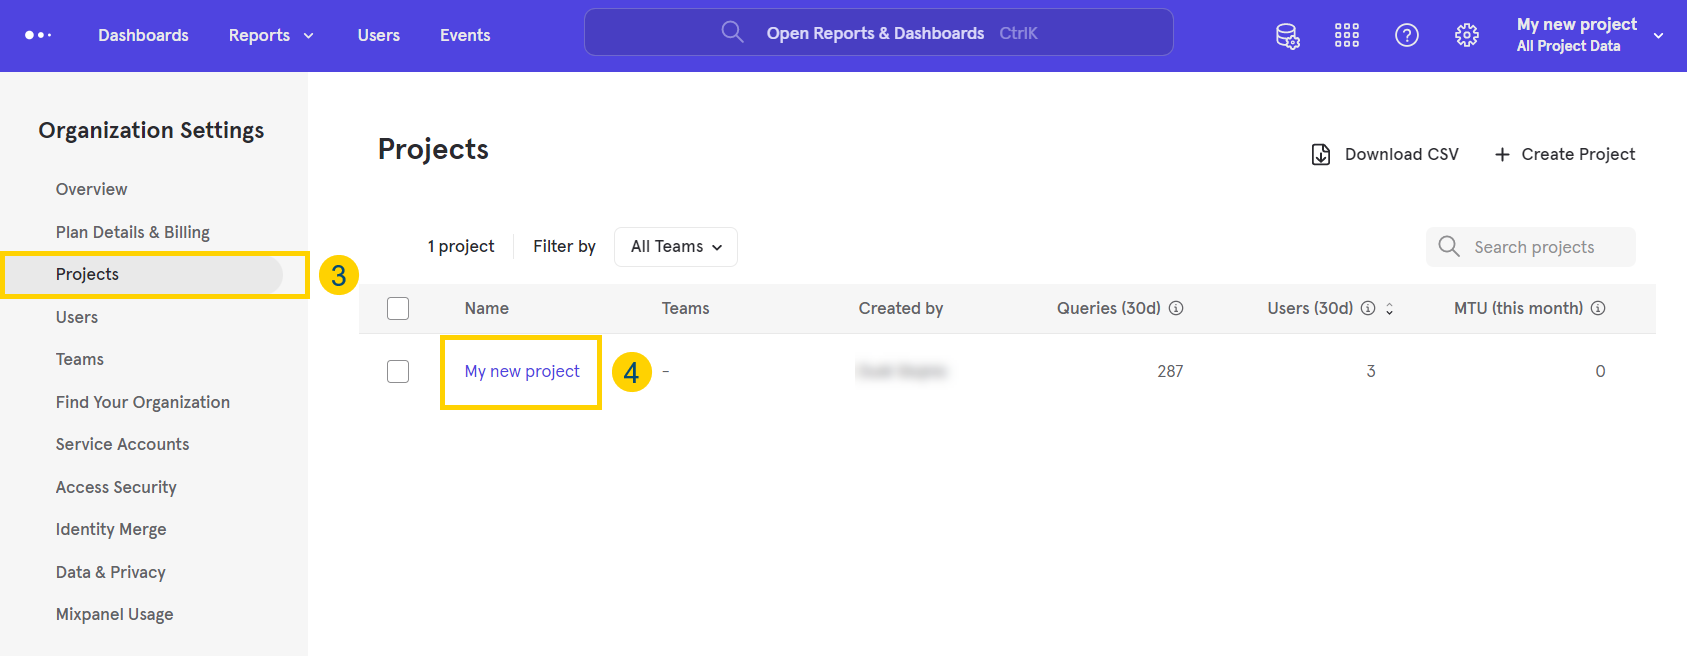Open the My new project link
The width and height of the screenshot is (1687, 656).
tap(522, 371)
